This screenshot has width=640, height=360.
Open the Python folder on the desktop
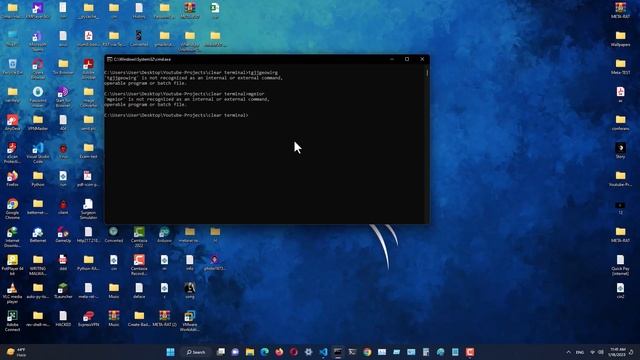pyautogui.click(x=38, y=178)
